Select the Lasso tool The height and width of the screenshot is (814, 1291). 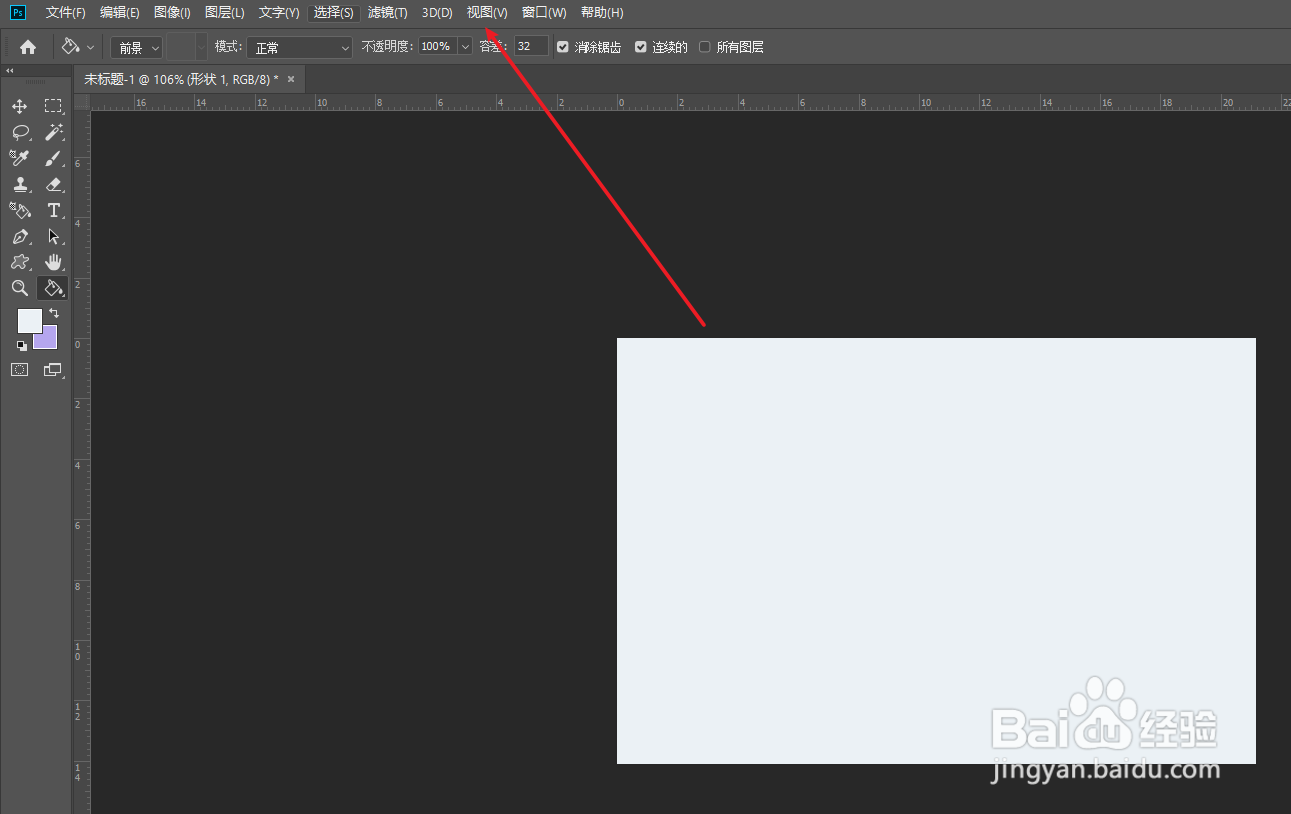(x=20, y=131)
